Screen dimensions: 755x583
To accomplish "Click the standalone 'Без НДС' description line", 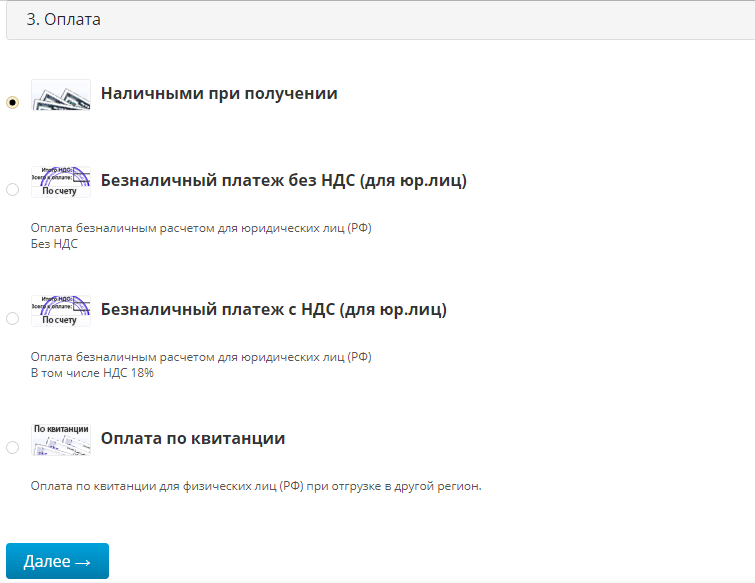I will pos(54,244).
